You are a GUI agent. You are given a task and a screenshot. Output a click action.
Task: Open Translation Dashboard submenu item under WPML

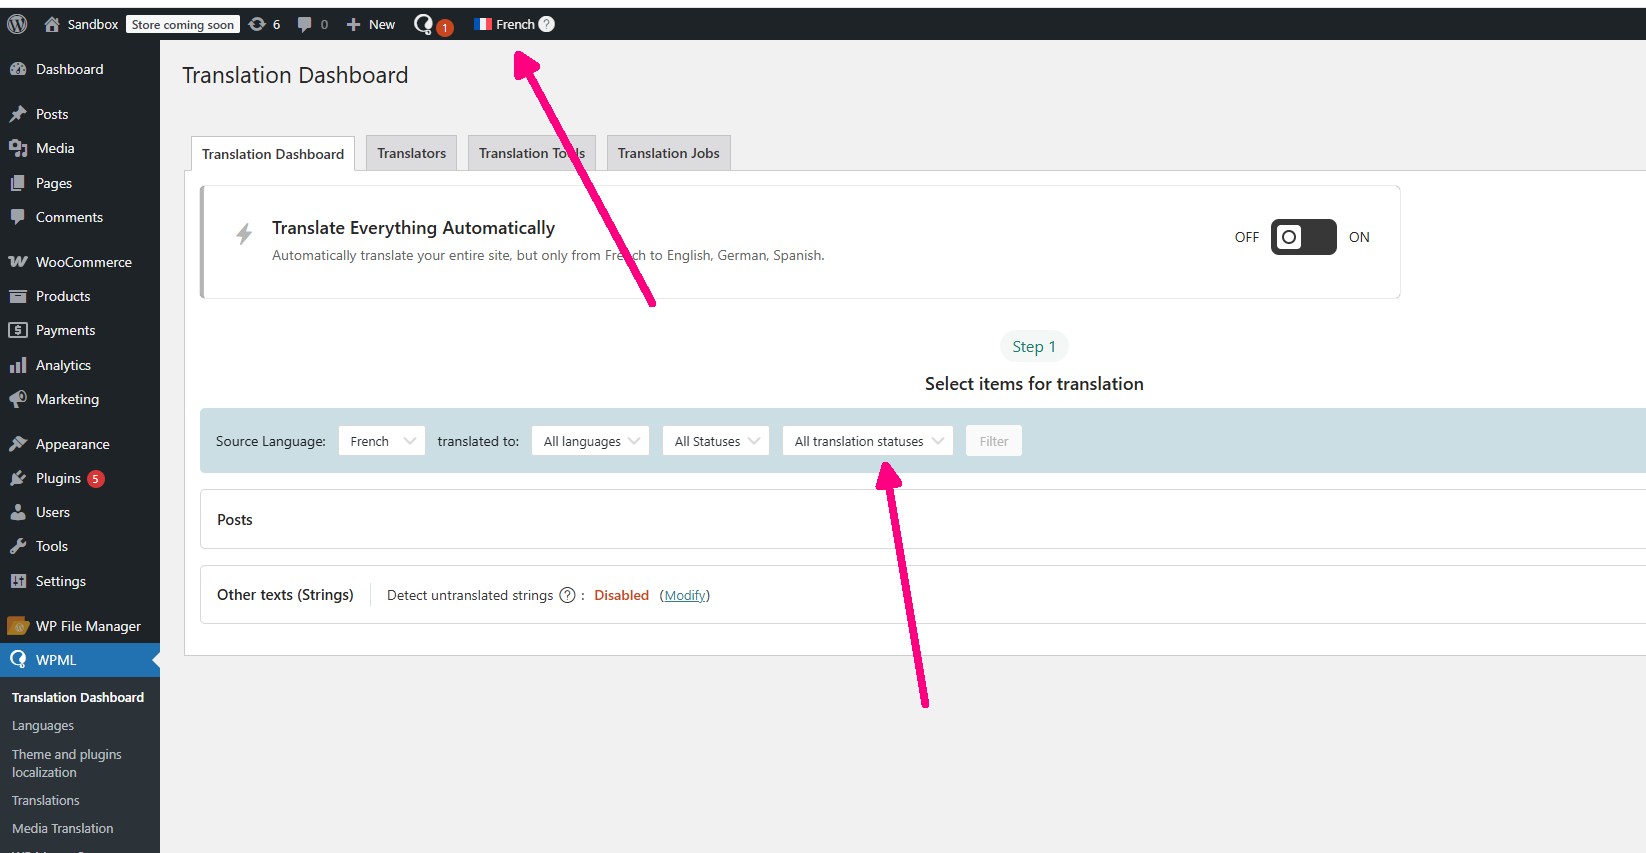78,697
